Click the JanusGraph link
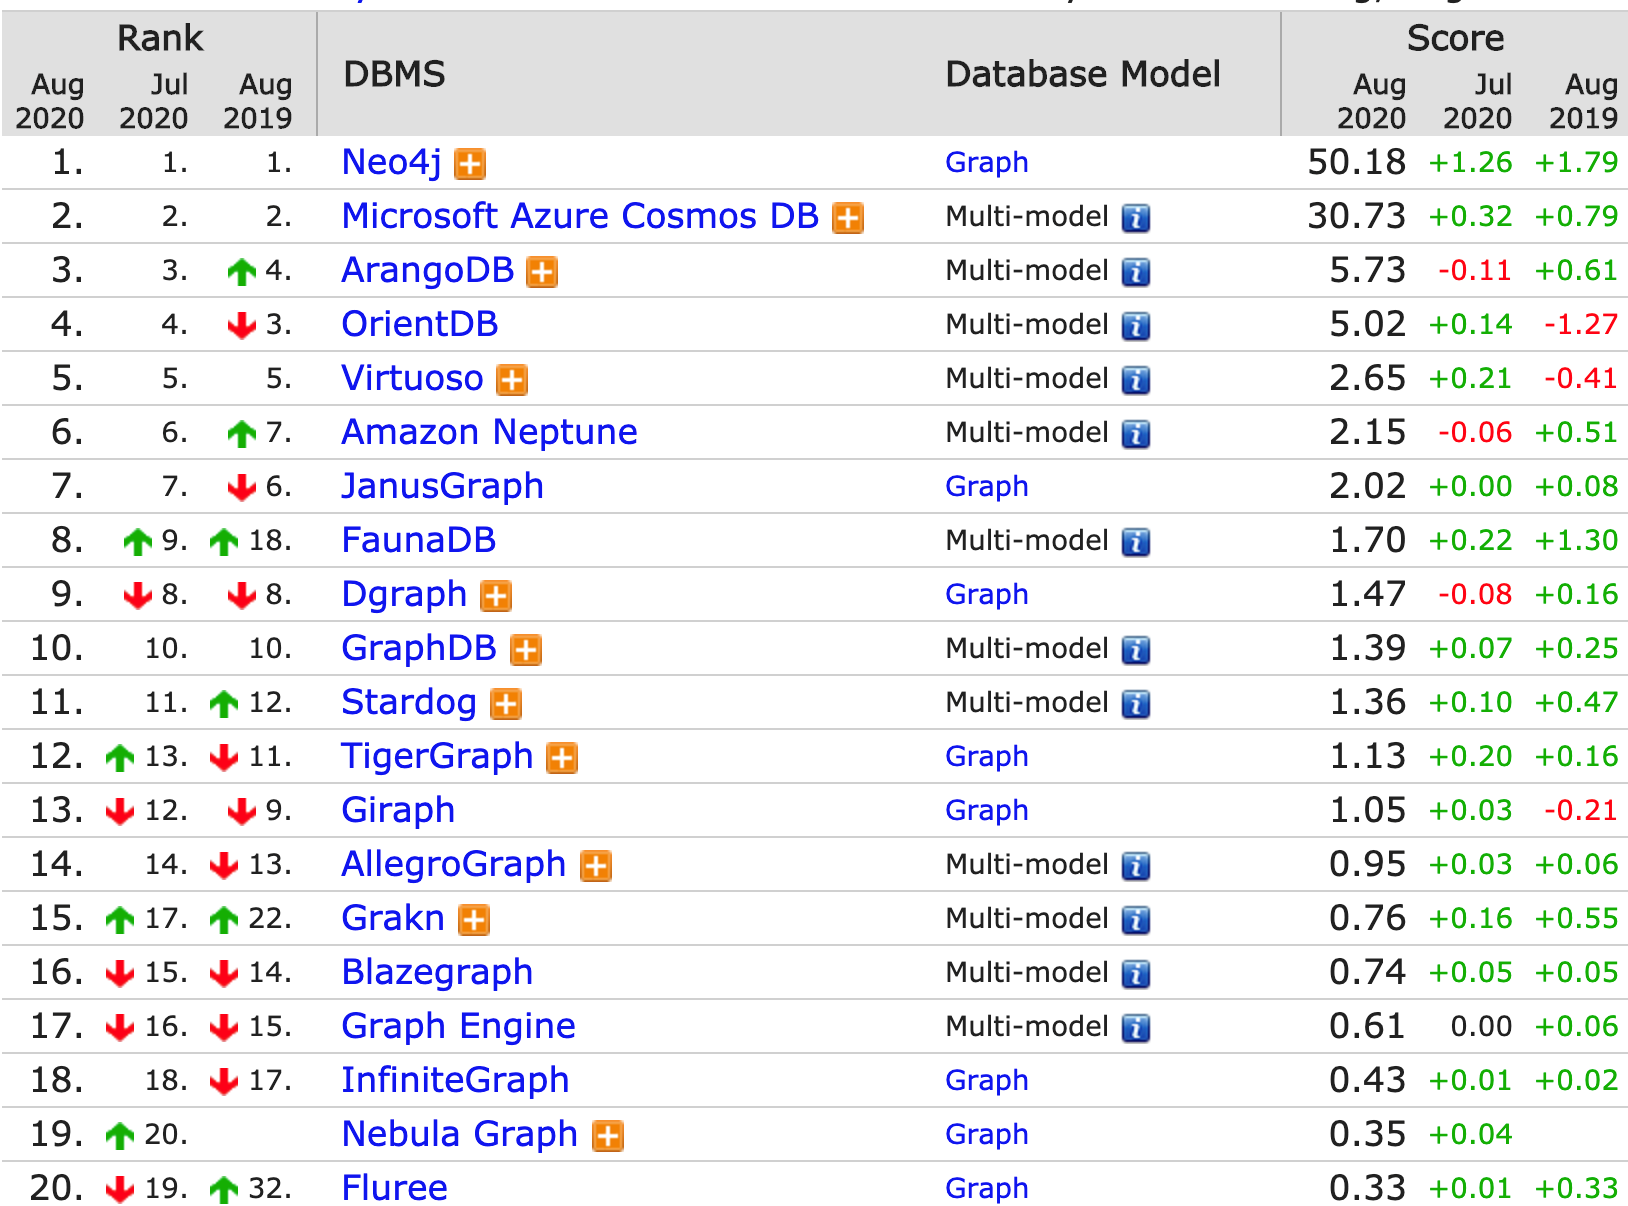 click(x=443, y=486)
